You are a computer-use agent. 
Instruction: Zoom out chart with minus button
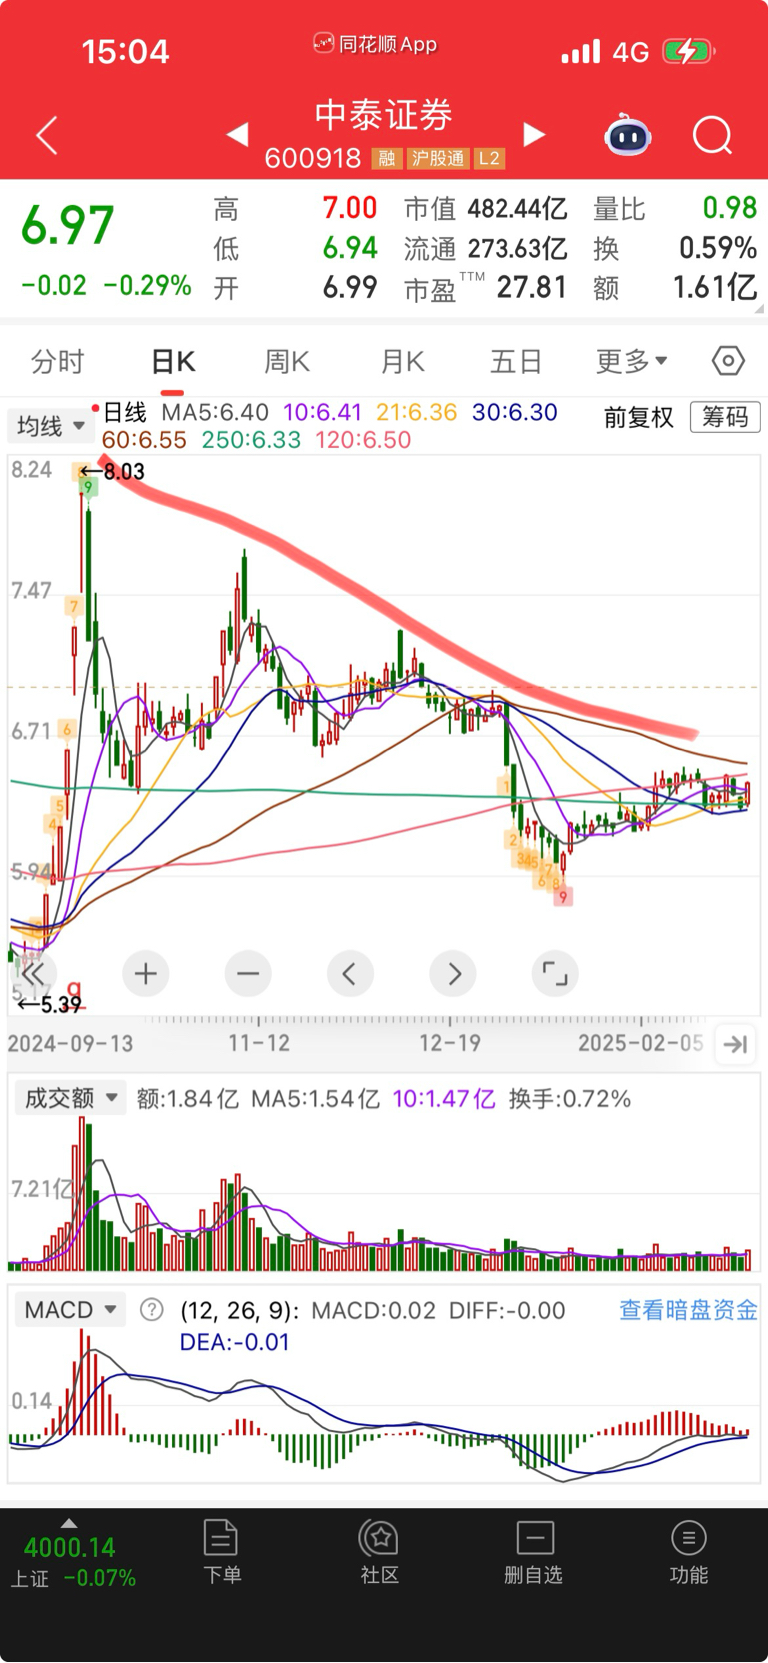click(x=248, y=973)
